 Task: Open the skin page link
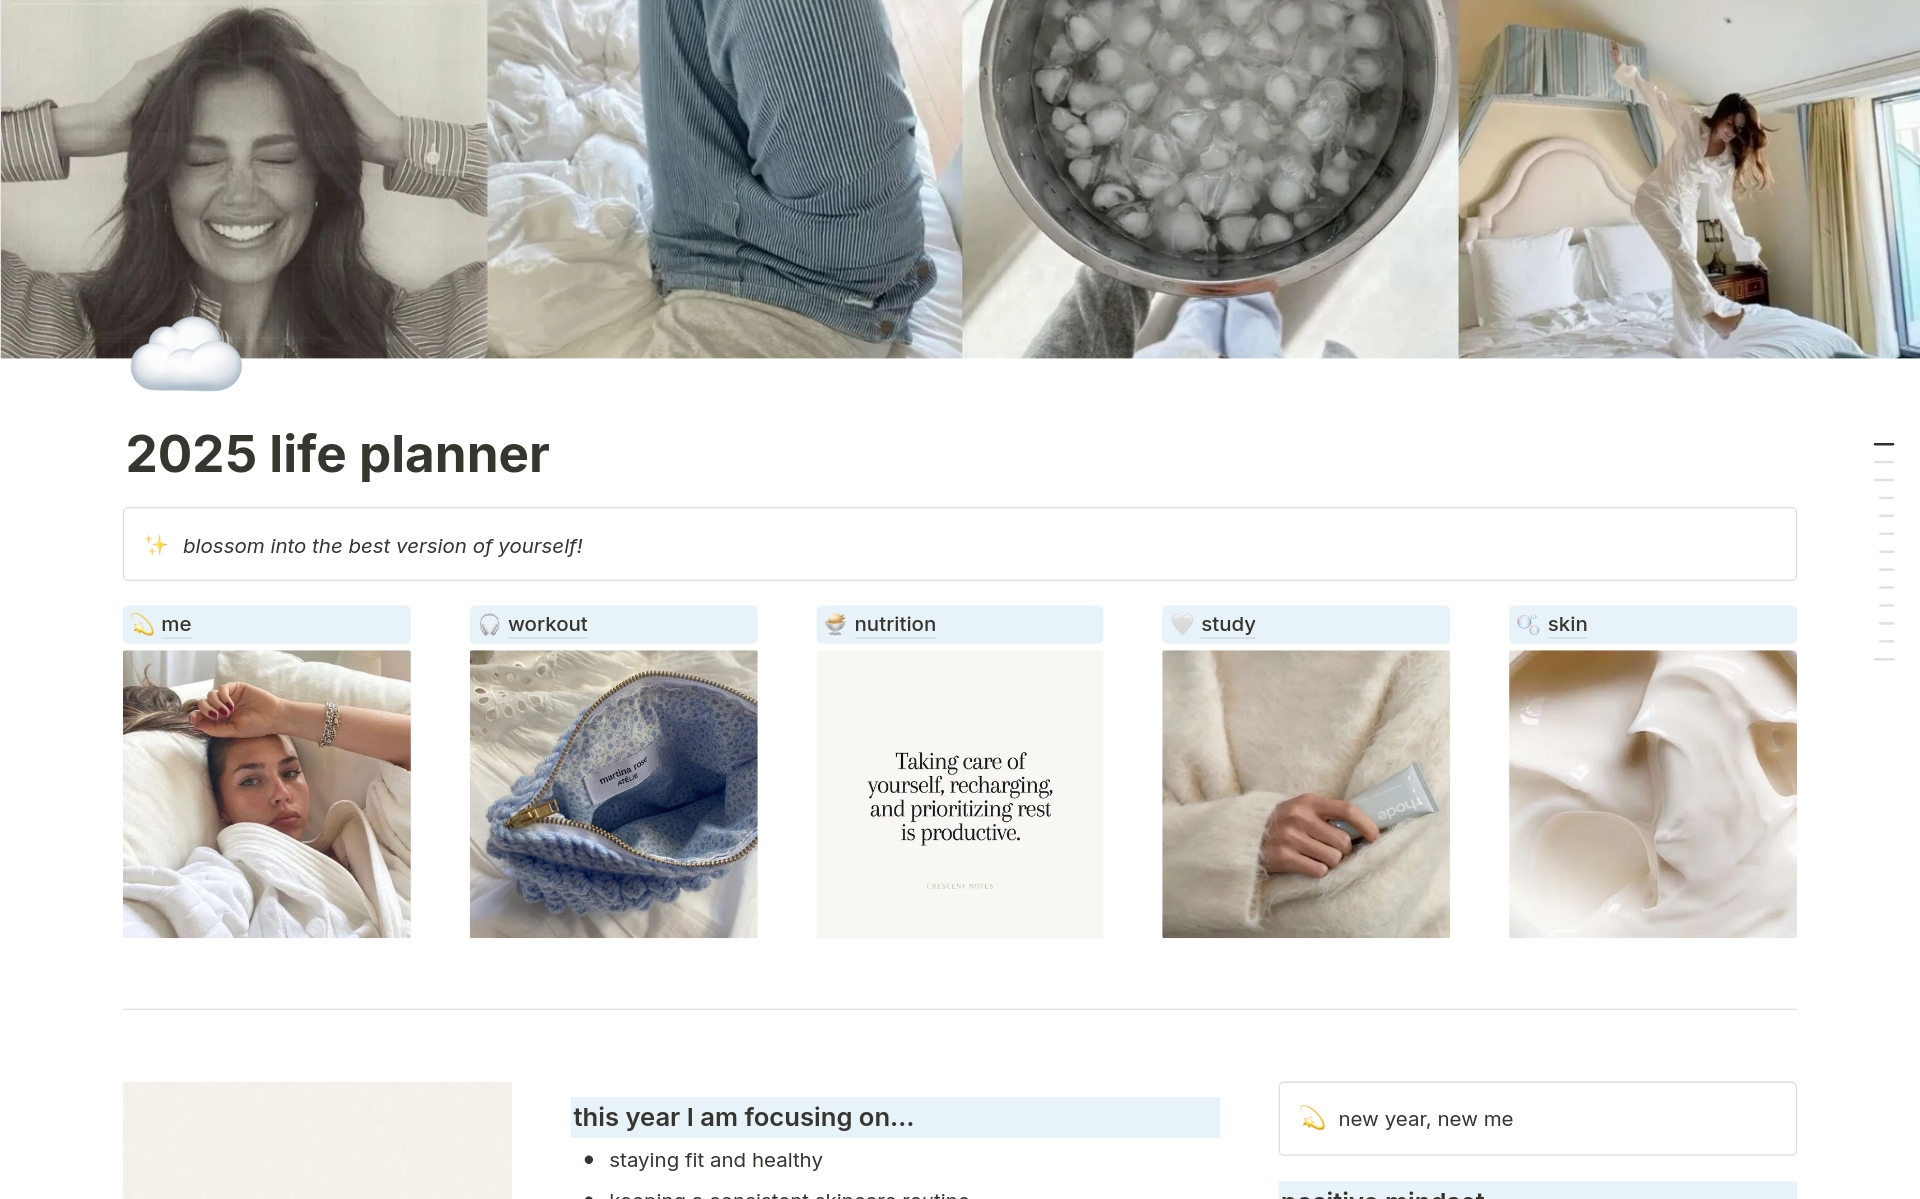(1567, 624)
